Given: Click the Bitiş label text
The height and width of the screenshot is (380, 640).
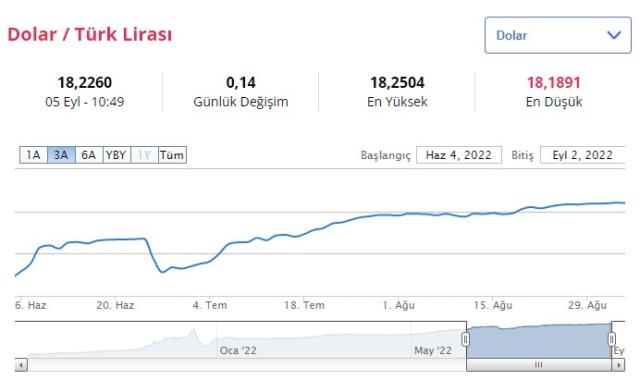Looking at the screenshot, I should [522, 156].
